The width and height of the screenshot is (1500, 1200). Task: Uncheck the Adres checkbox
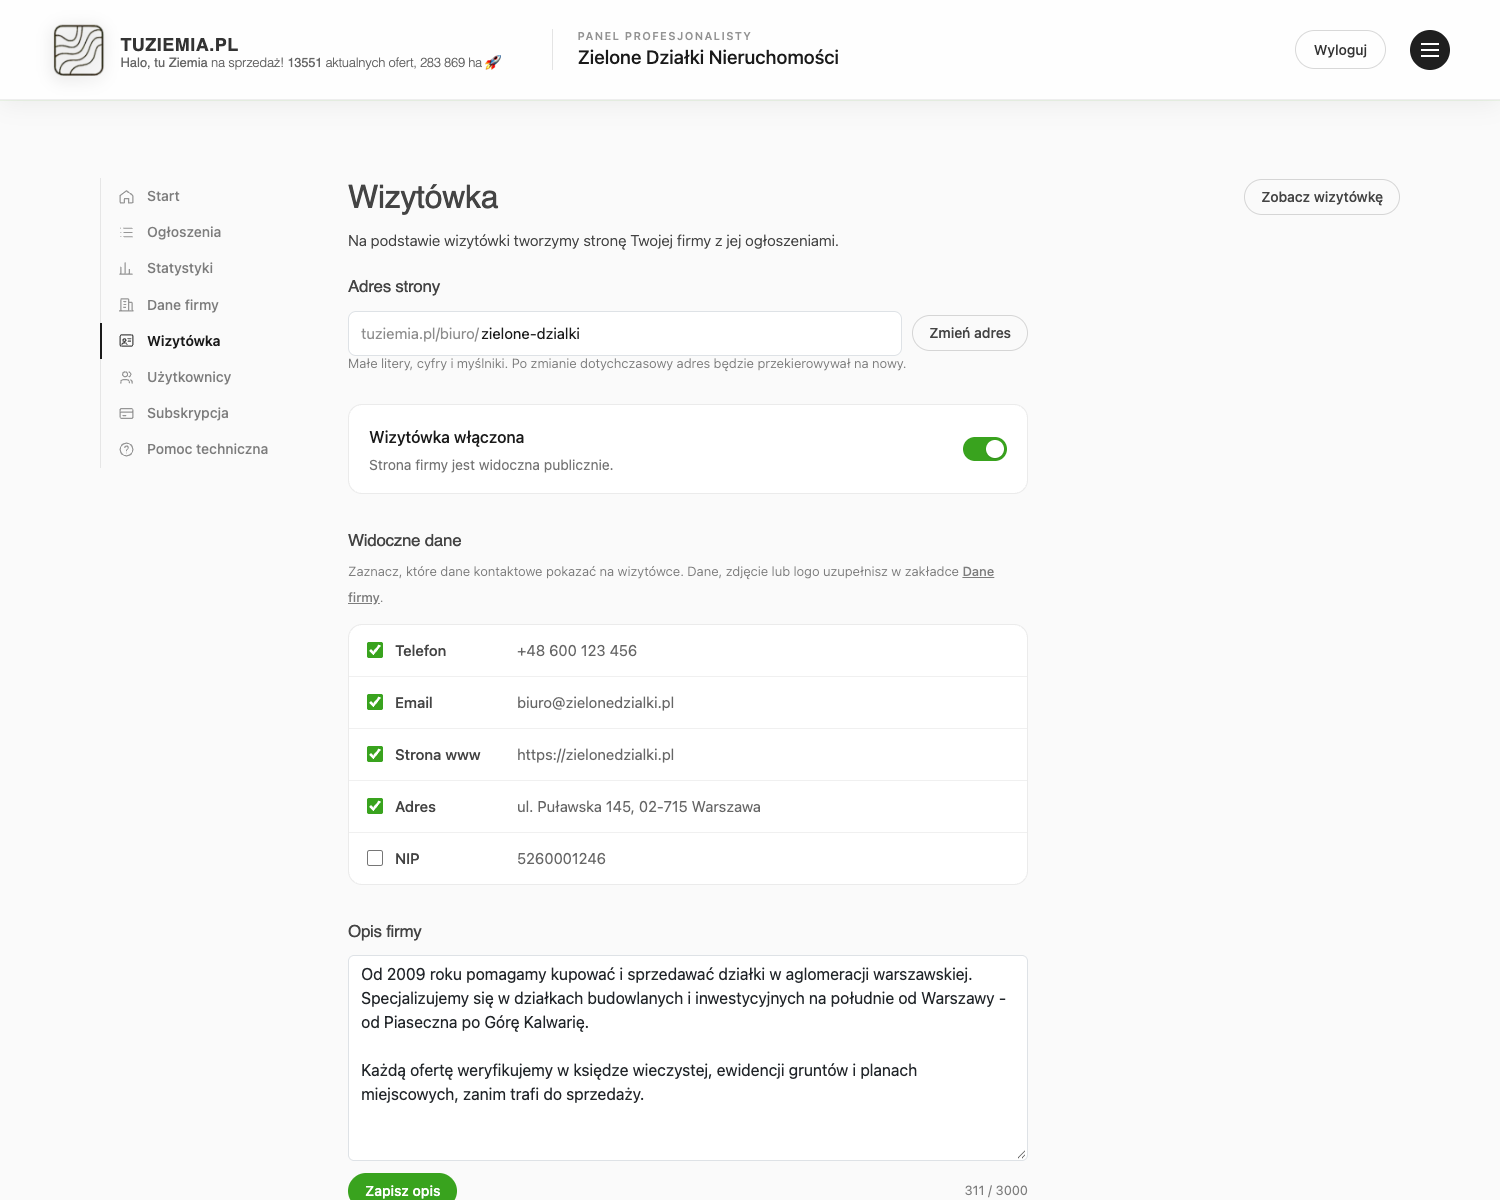tap(375, 806)
